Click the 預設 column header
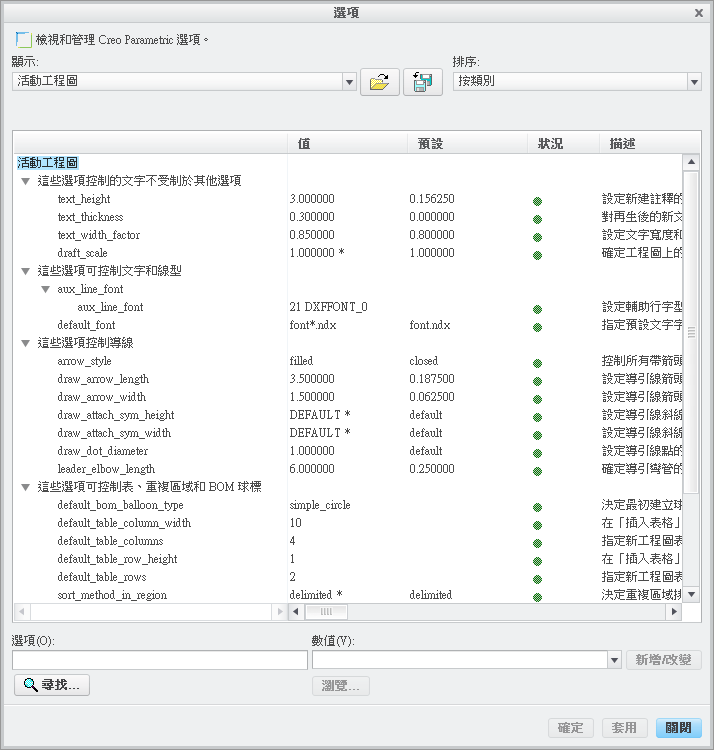The height and width of the screenshot is (750, 714). coord(467,143)
